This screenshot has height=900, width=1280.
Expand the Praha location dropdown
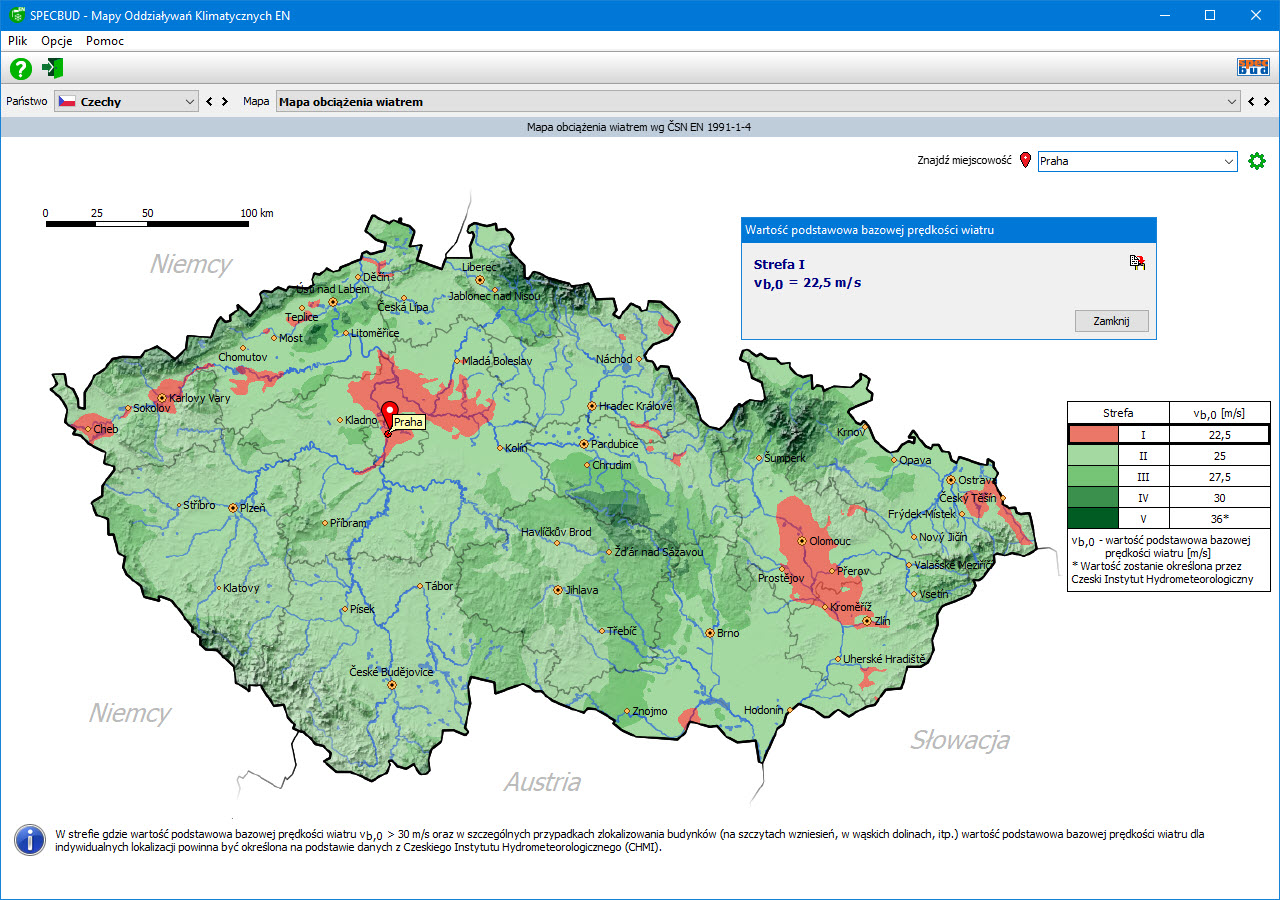(1228, 161)
